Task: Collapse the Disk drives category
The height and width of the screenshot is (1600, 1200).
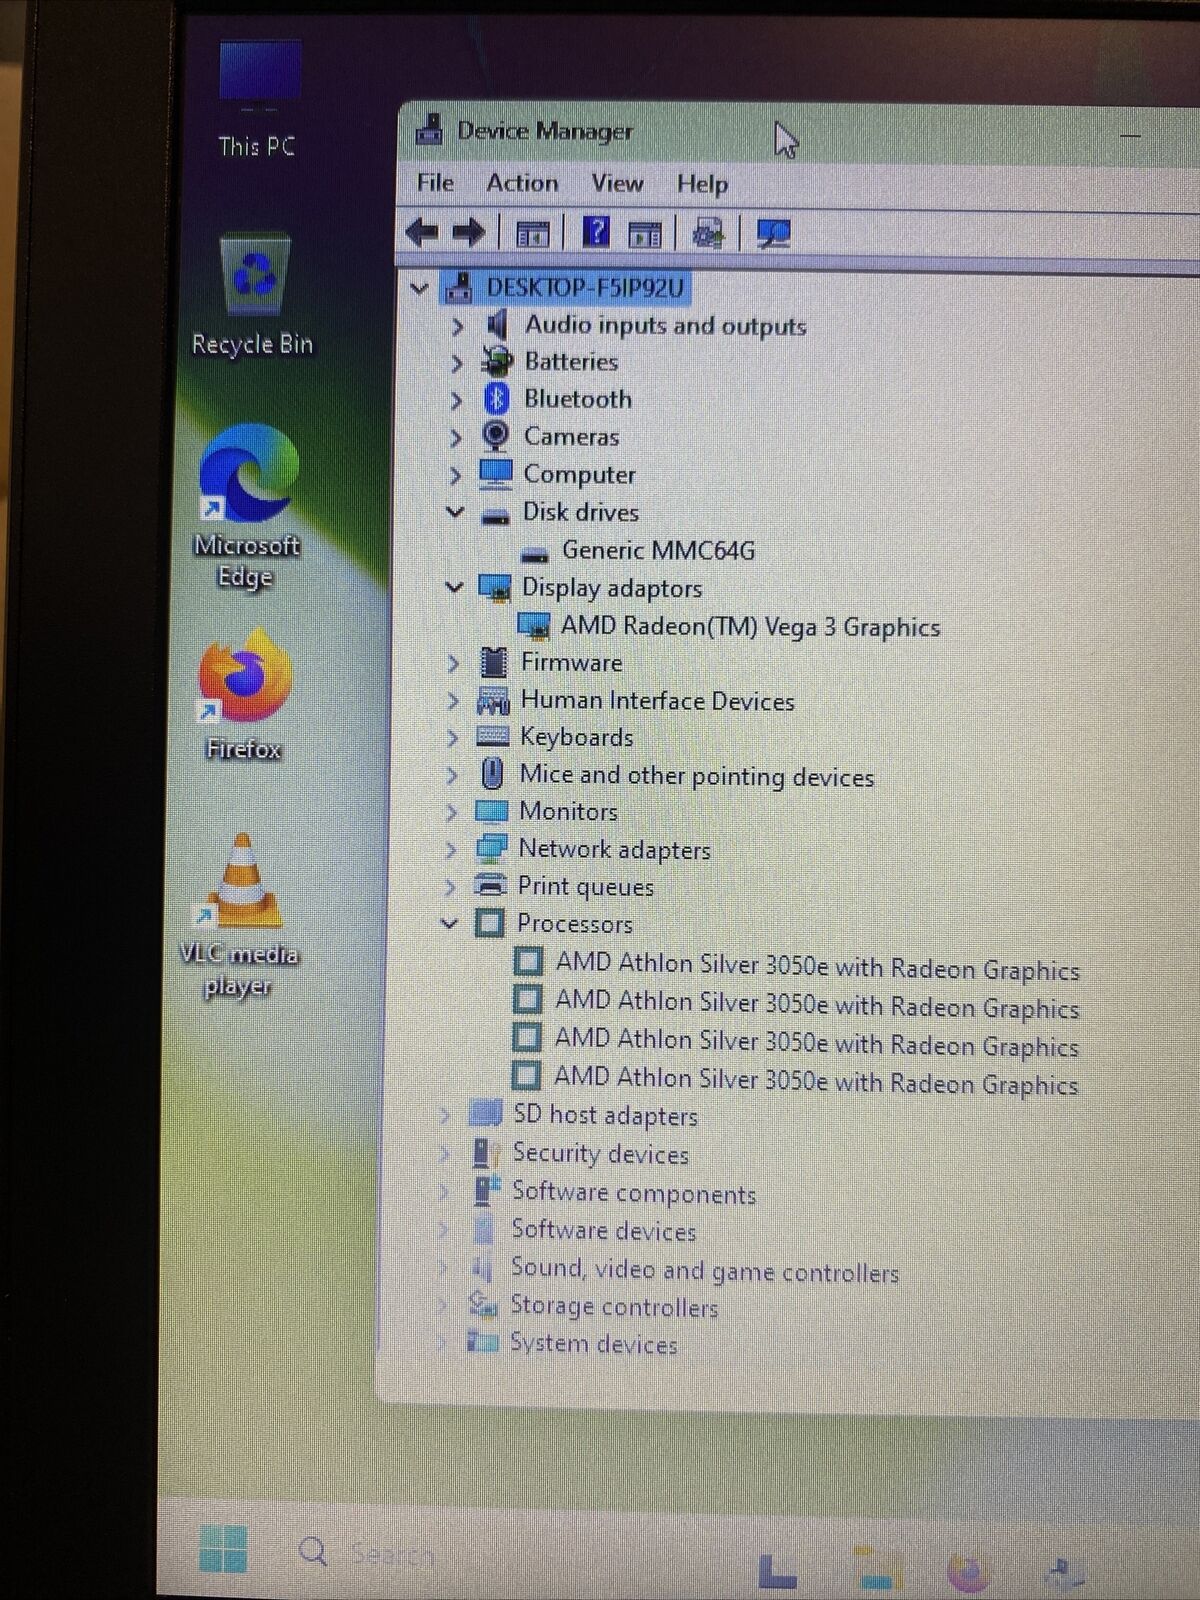Action: [x=455, y=512]
